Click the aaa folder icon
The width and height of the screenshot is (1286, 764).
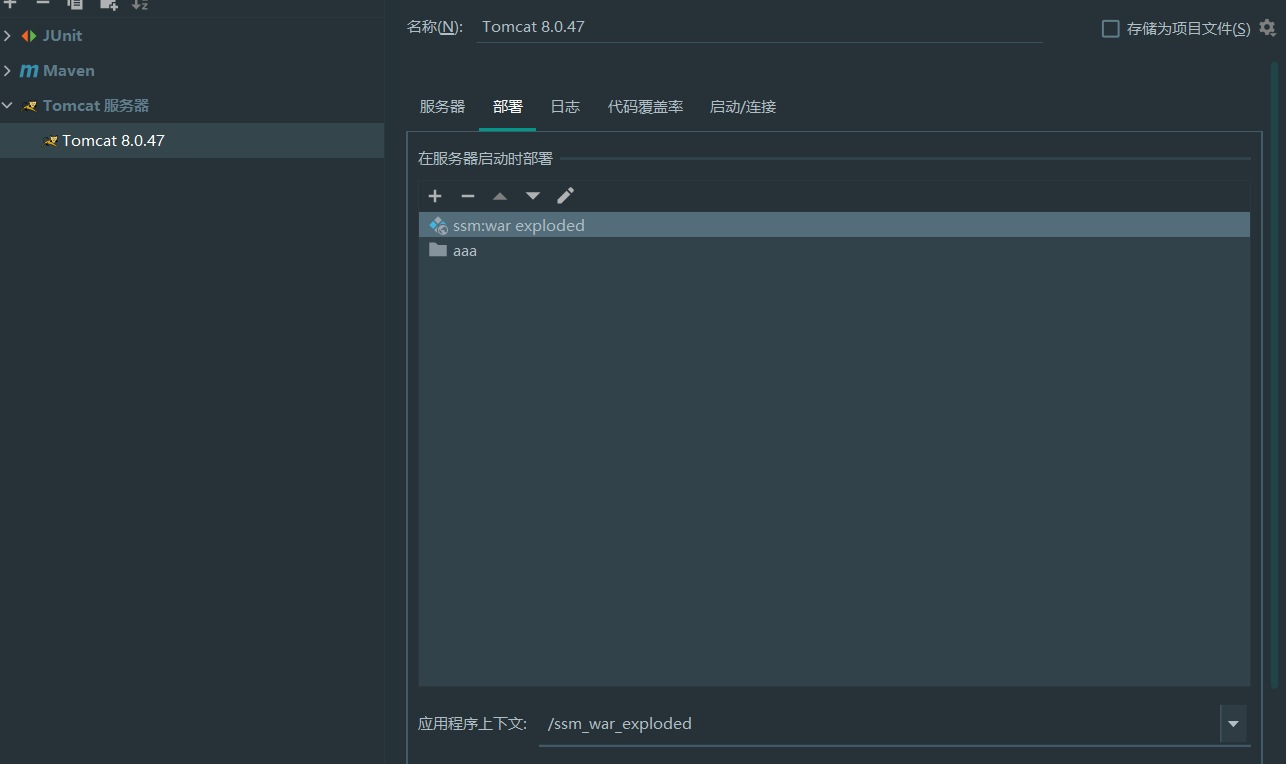[438, 250]
